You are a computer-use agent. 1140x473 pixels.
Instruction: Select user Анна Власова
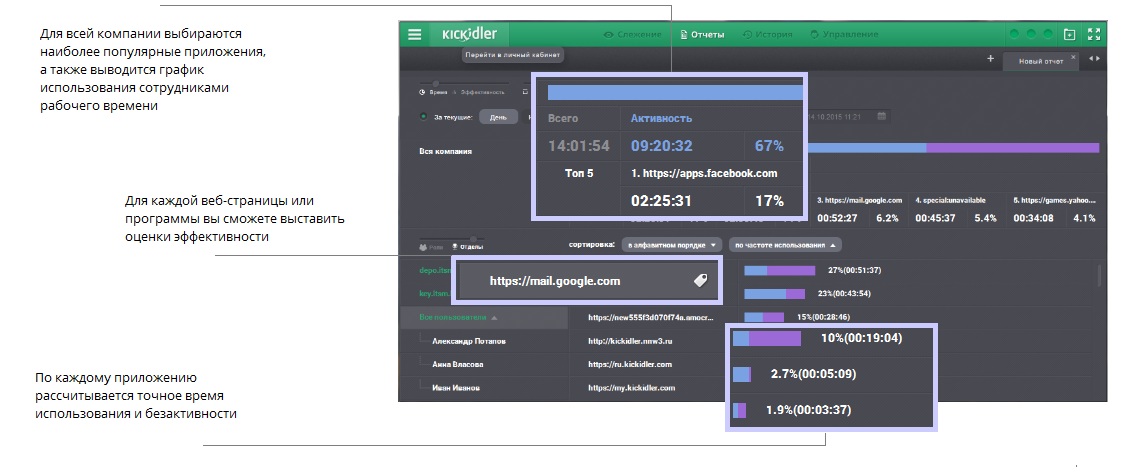coord(458,364)
